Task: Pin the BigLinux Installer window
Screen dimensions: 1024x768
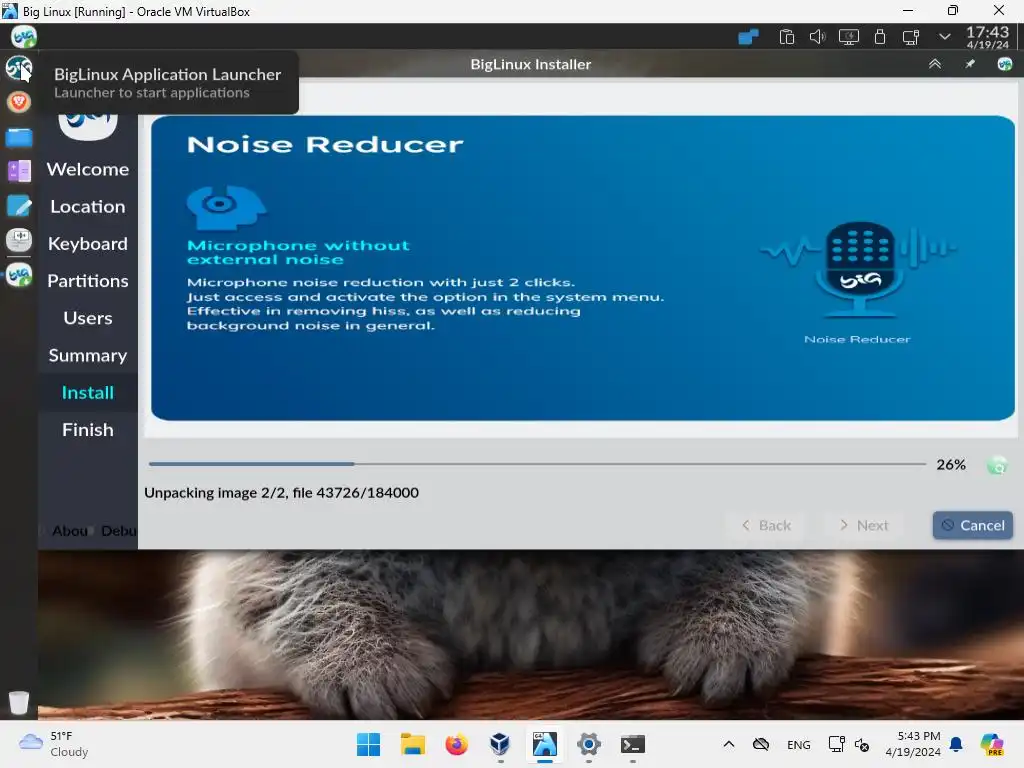Action: [970, 64]
